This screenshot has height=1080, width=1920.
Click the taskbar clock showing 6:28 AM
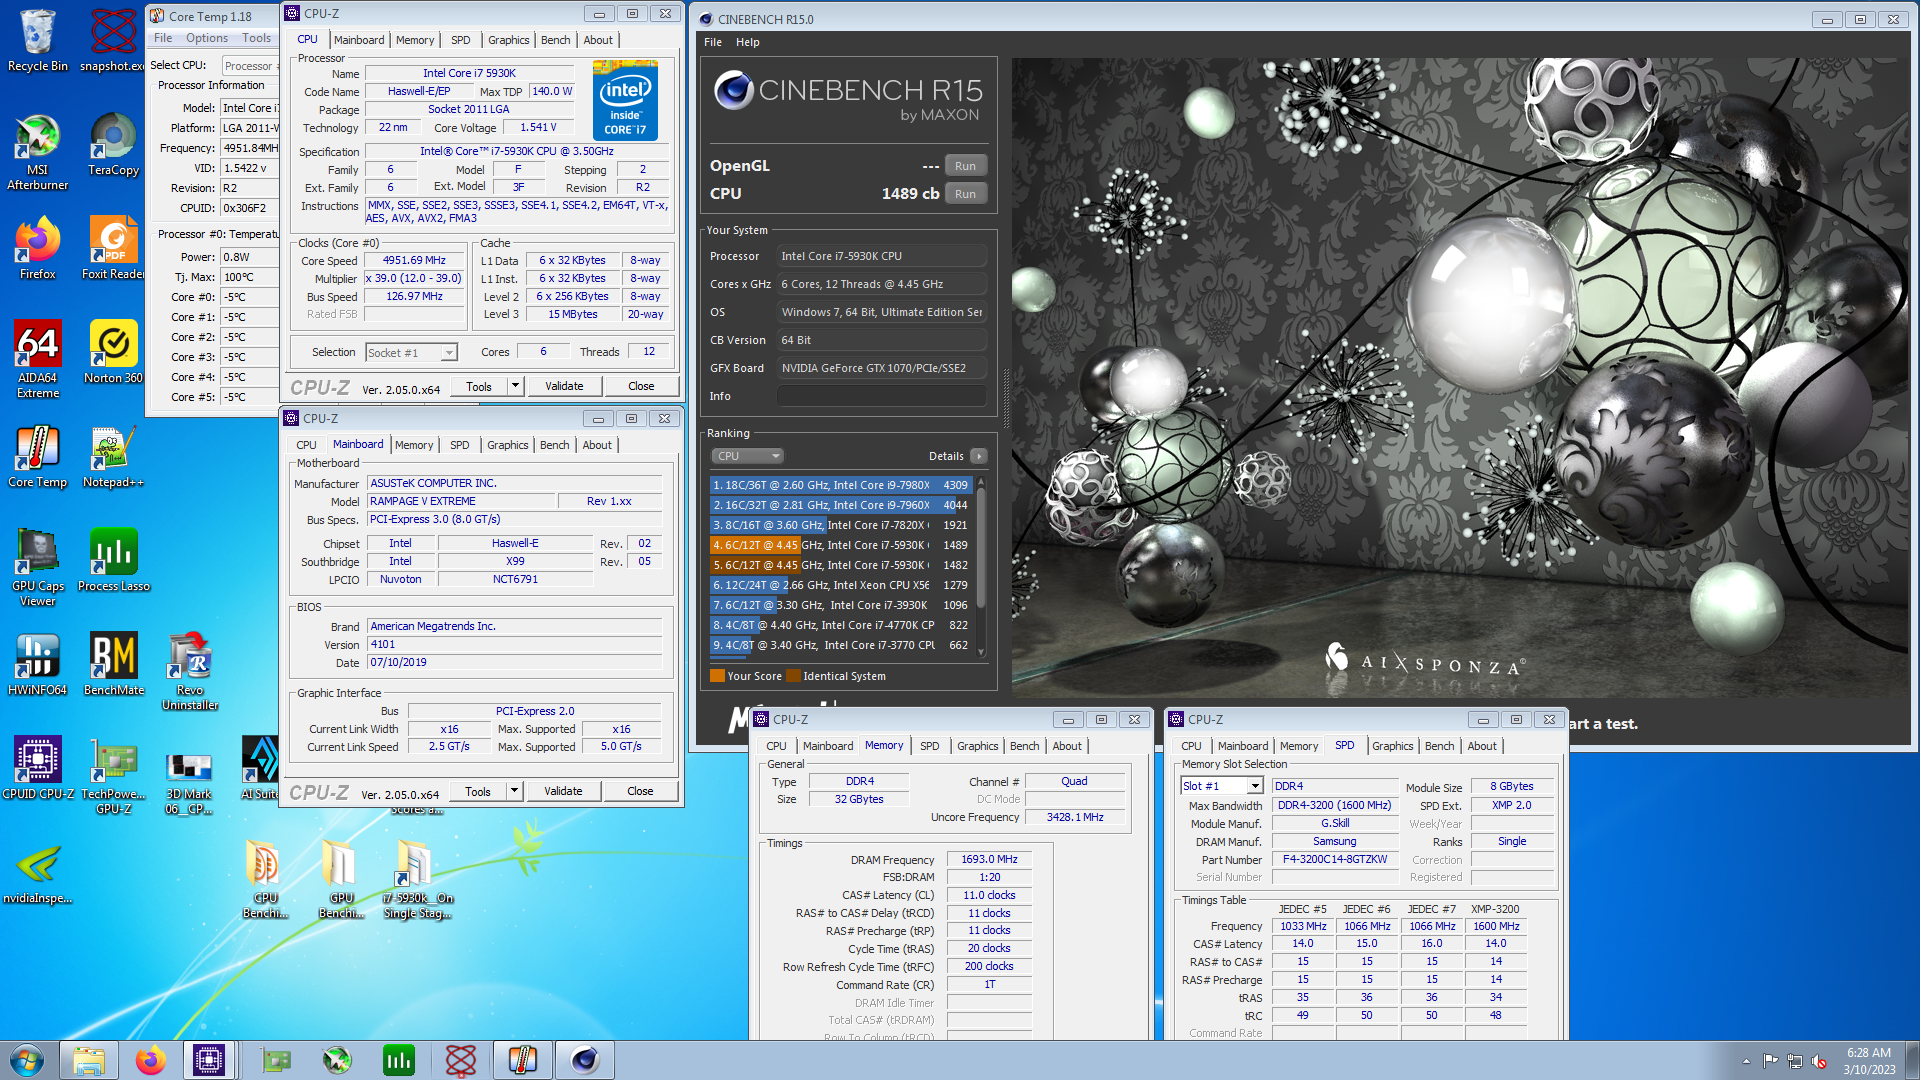pyautogui.click(x=1869, y=1060)
